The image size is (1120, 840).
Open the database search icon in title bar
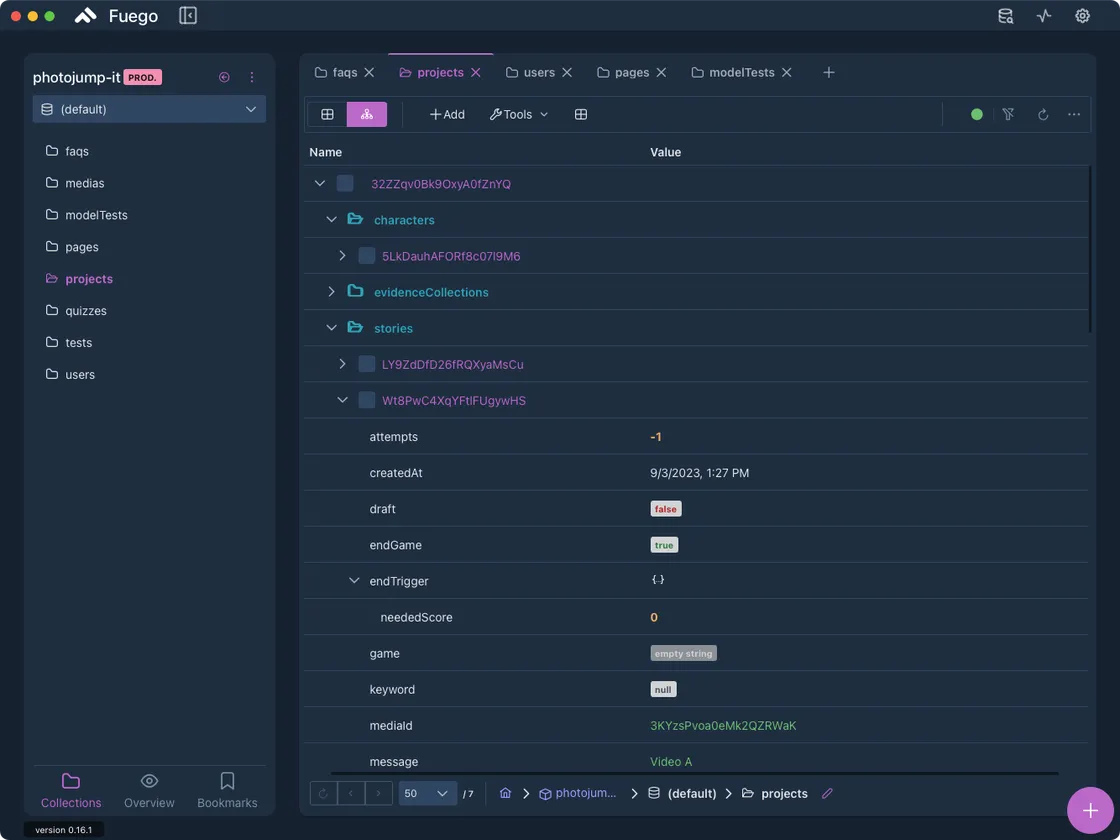(1005, 16)
